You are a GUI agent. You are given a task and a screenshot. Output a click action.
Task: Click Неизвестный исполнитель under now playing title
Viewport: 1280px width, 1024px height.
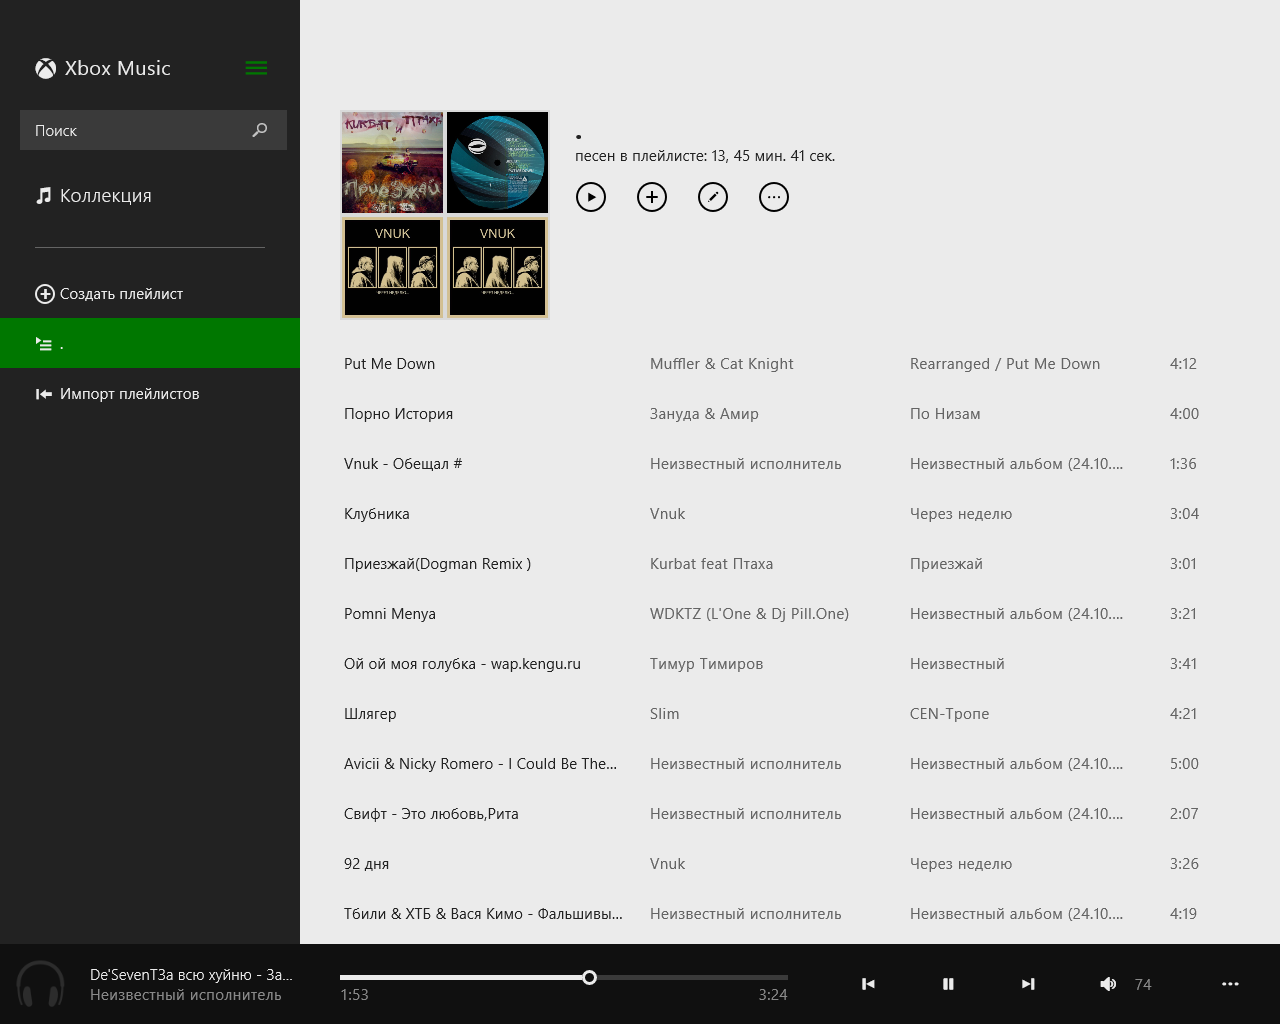(x=186, y=995)
